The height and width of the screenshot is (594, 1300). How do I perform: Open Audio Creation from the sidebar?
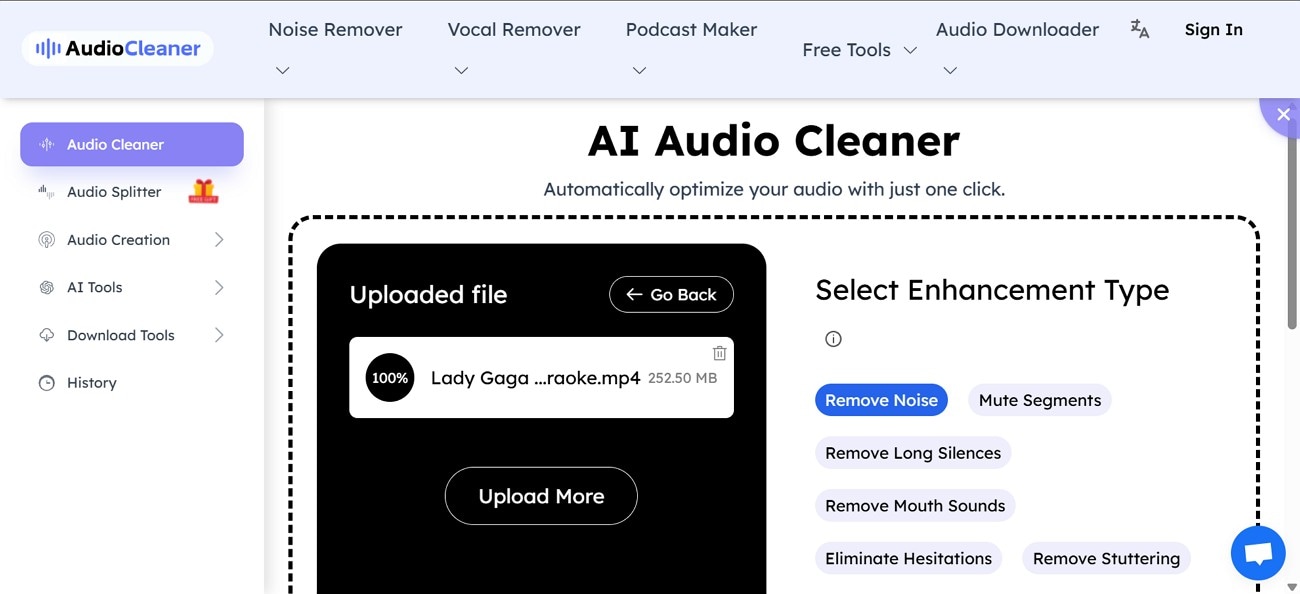pos(117,239)
